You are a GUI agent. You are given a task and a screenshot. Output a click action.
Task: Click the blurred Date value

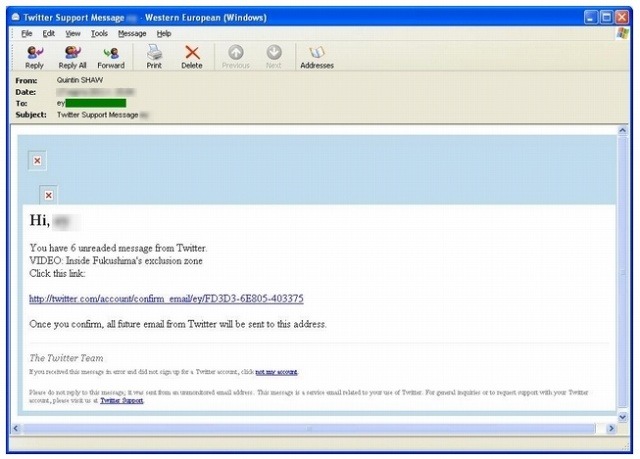tap(96, 92)
